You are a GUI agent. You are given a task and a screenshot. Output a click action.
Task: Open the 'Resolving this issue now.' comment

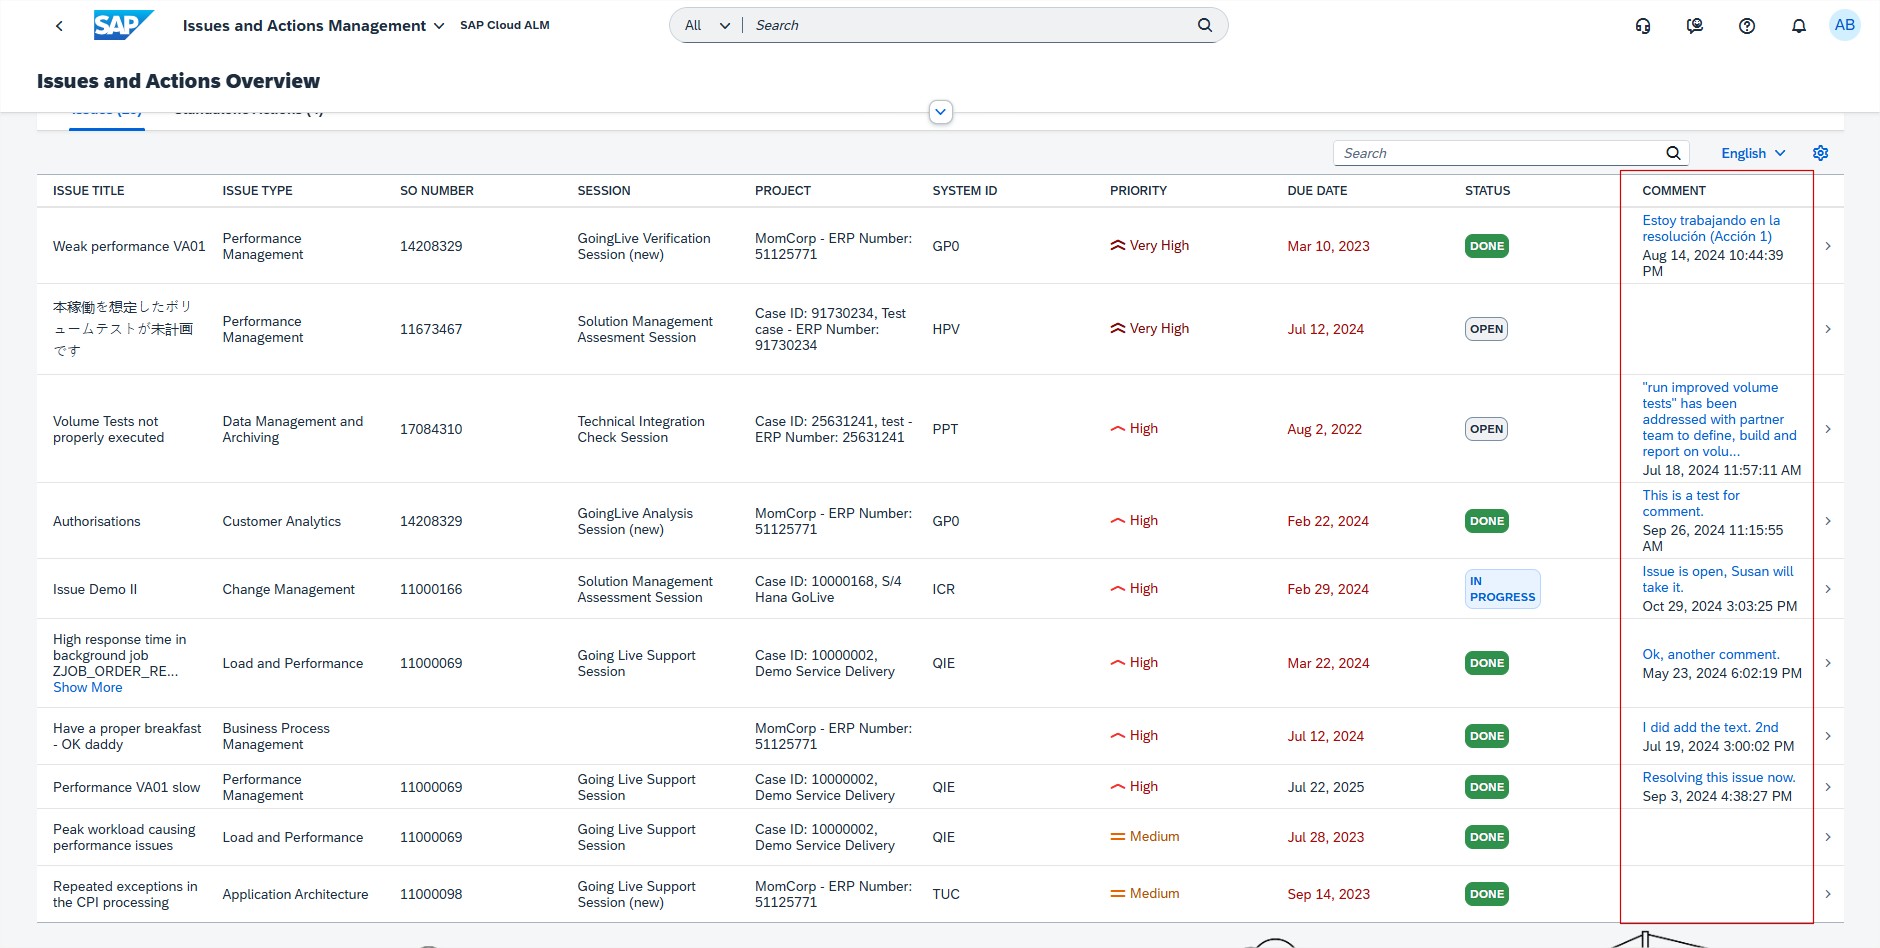click(x=1718, y=777)
